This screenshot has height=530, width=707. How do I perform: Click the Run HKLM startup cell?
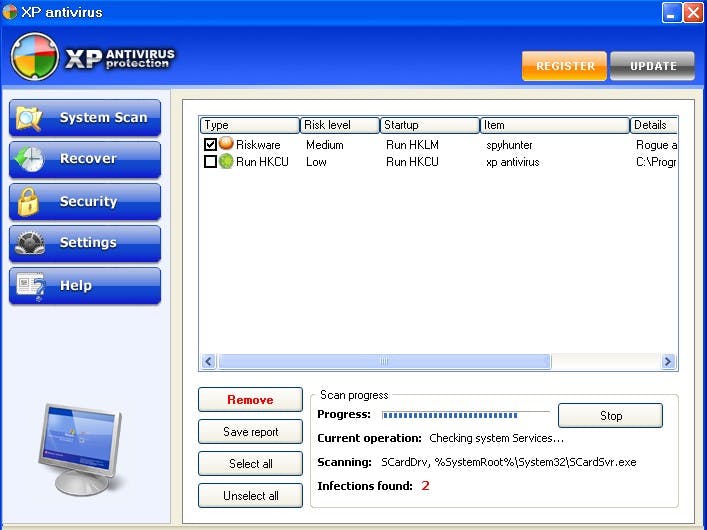tap(412, 145)
